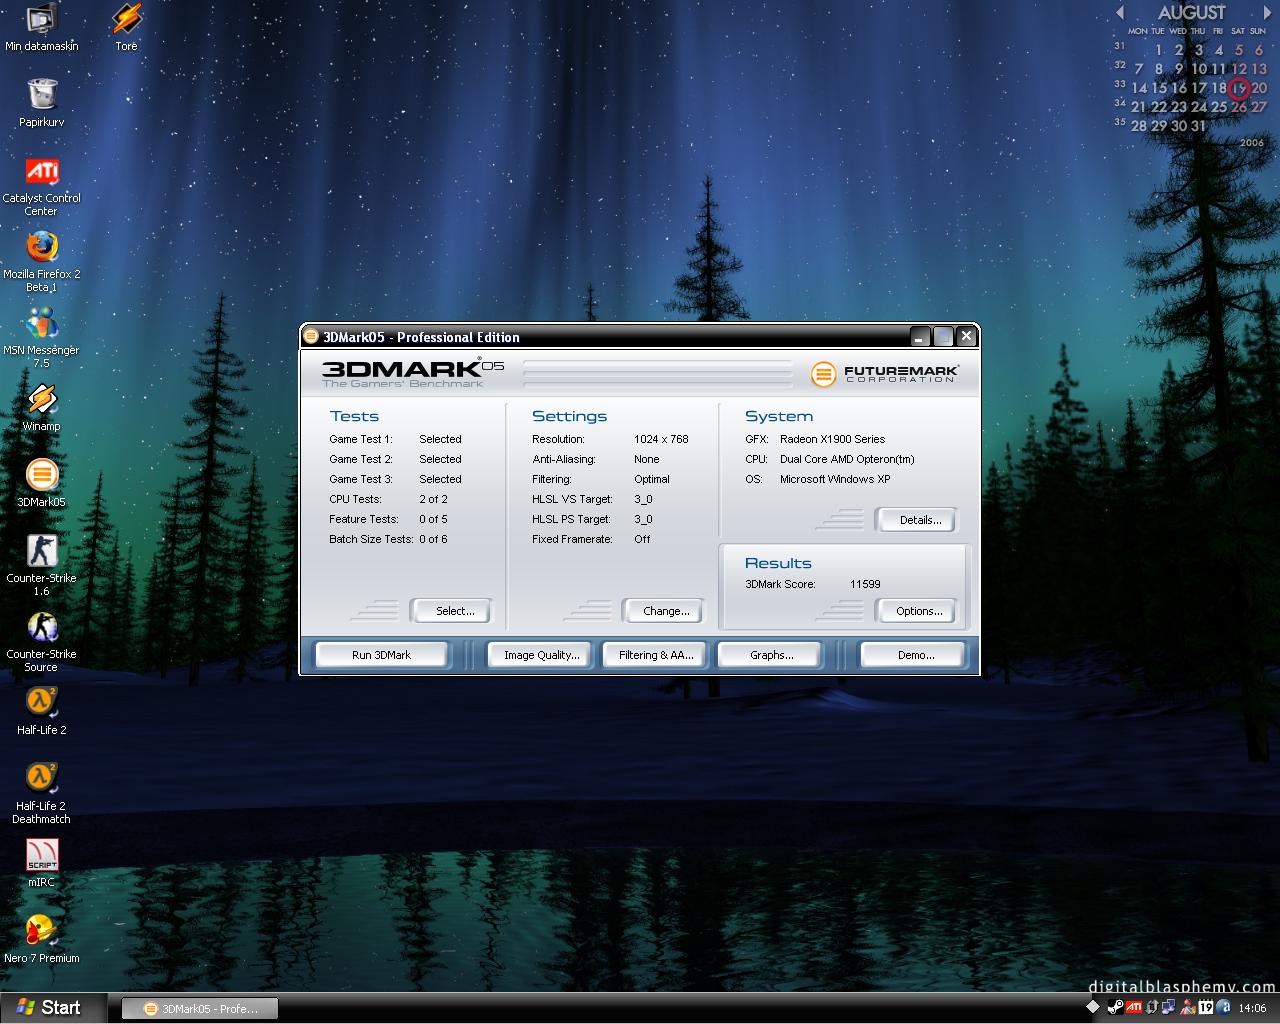Open Image Quality... button
This screenshot has height=1024, width=1280.
[x=541, y=655]
